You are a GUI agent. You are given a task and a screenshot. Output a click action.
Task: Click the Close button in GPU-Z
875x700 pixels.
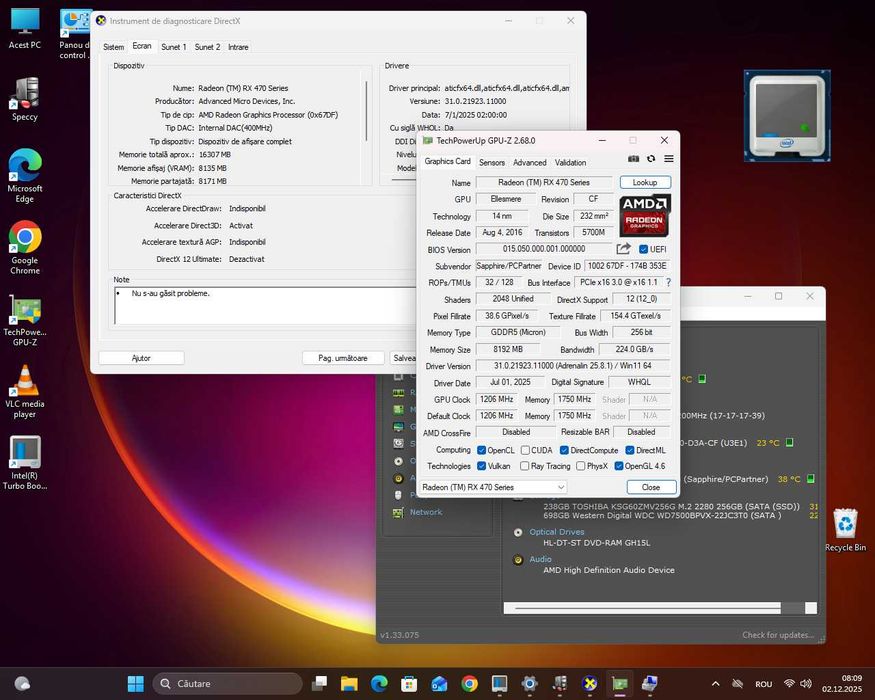coord(651,487)
